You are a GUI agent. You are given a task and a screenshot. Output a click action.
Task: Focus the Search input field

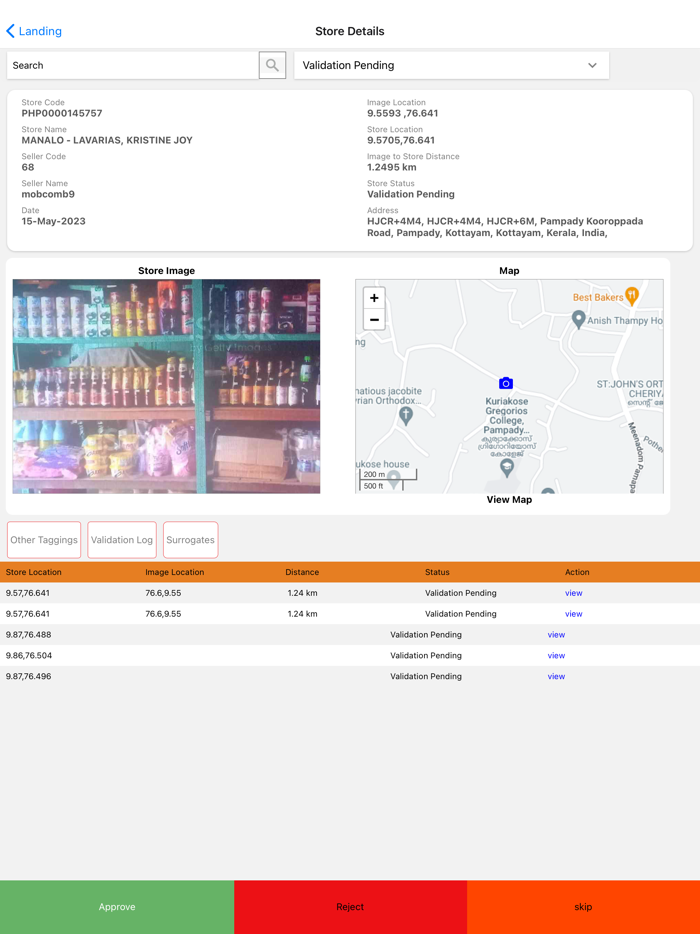click(133, 65)
